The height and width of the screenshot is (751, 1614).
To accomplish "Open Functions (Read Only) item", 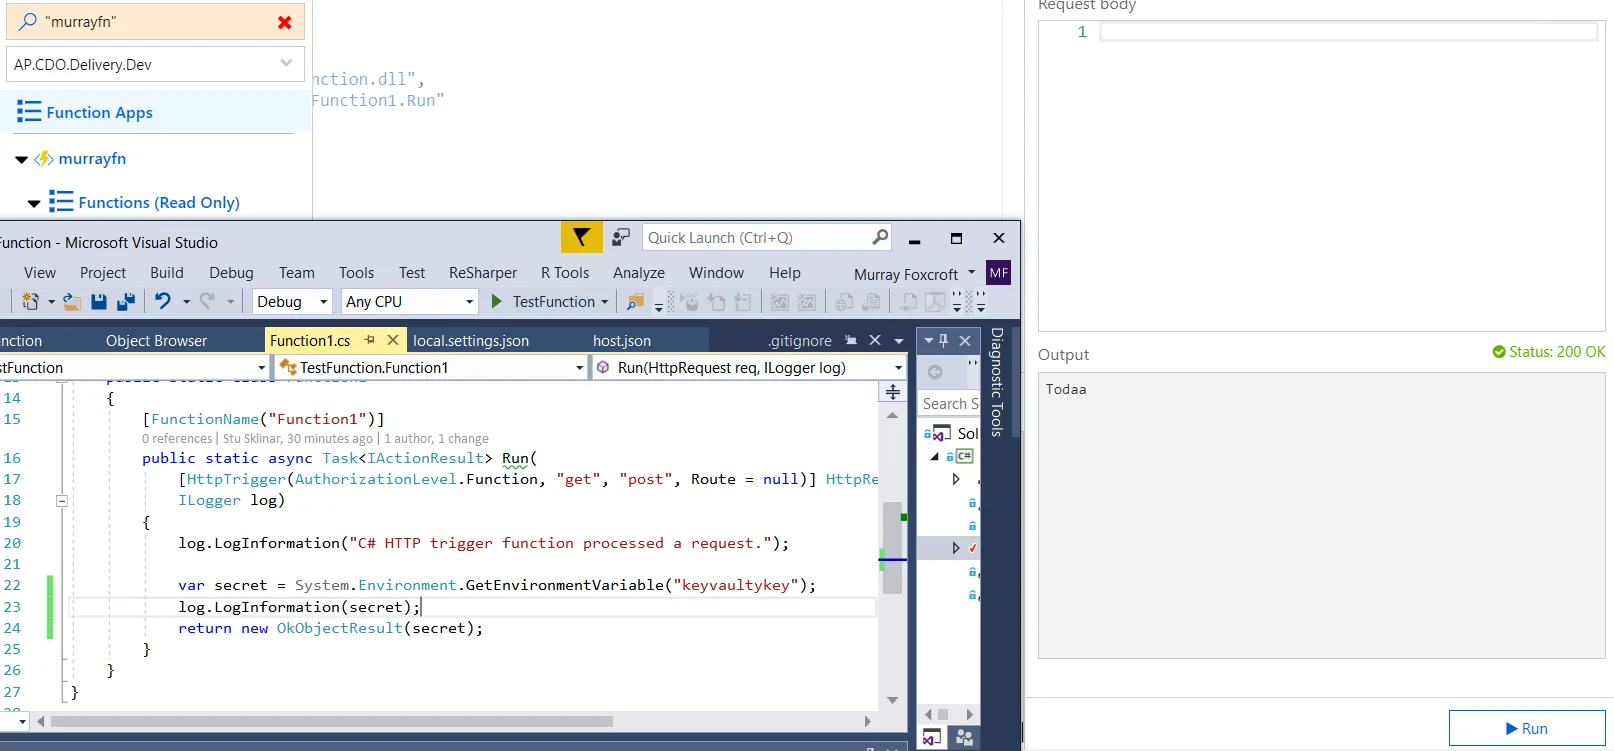I will (159, 202).
